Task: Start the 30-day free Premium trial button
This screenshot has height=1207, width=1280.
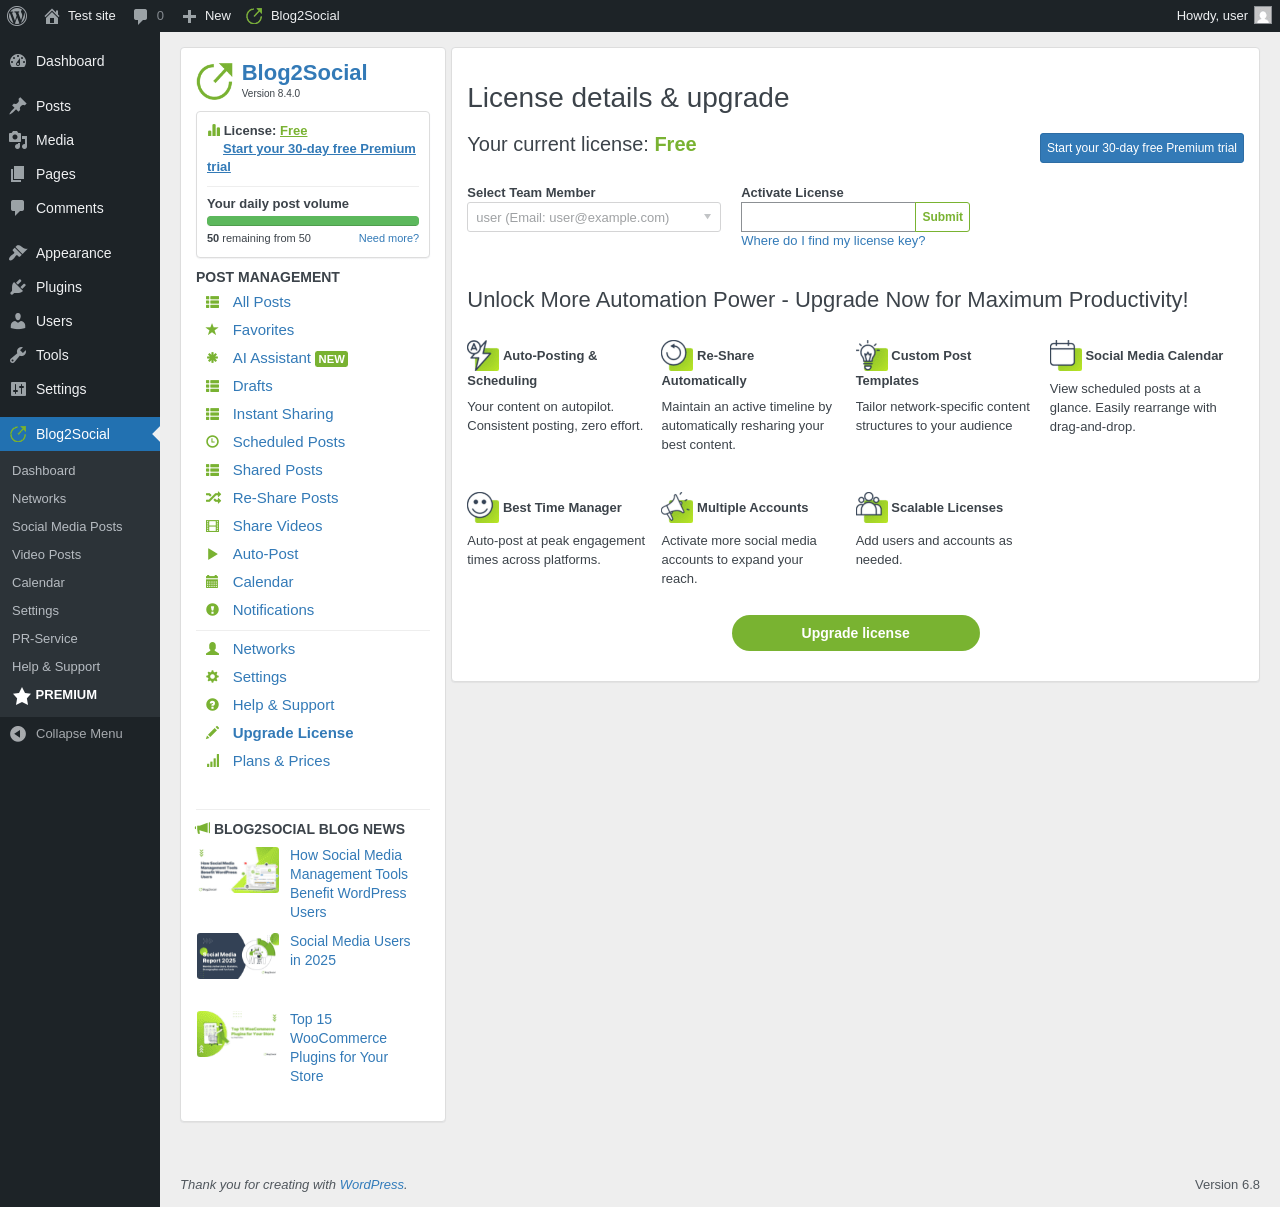Action: (x=1142, y=148)
